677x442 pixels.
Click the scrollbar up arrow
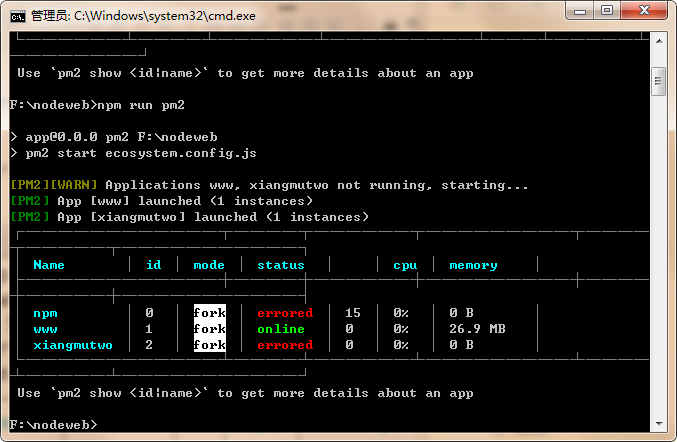click(x=659, y=42)
